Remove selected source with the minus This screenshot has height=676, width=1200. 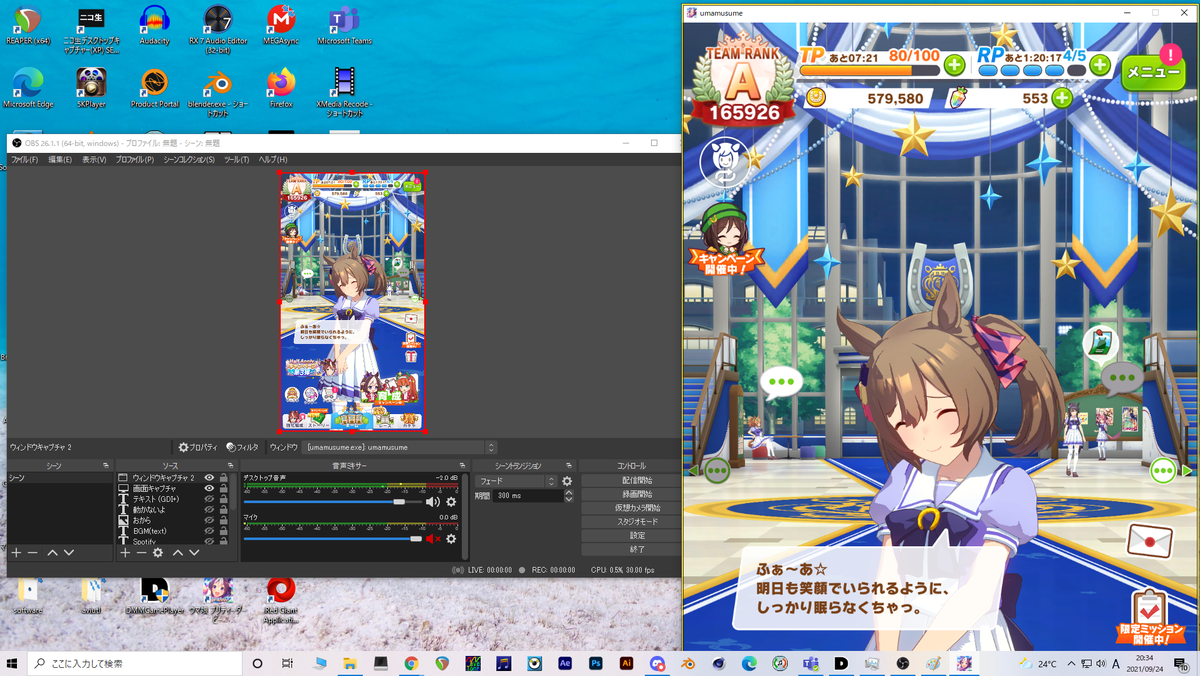[141, 552]
